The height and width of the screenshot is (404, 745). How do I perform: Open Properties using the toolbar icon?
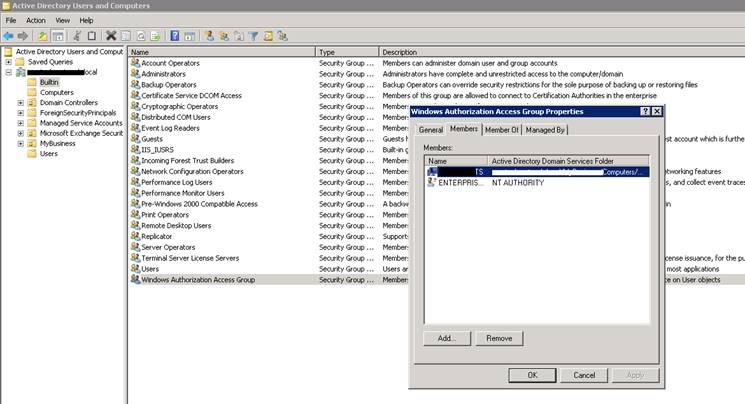(126, 36)
